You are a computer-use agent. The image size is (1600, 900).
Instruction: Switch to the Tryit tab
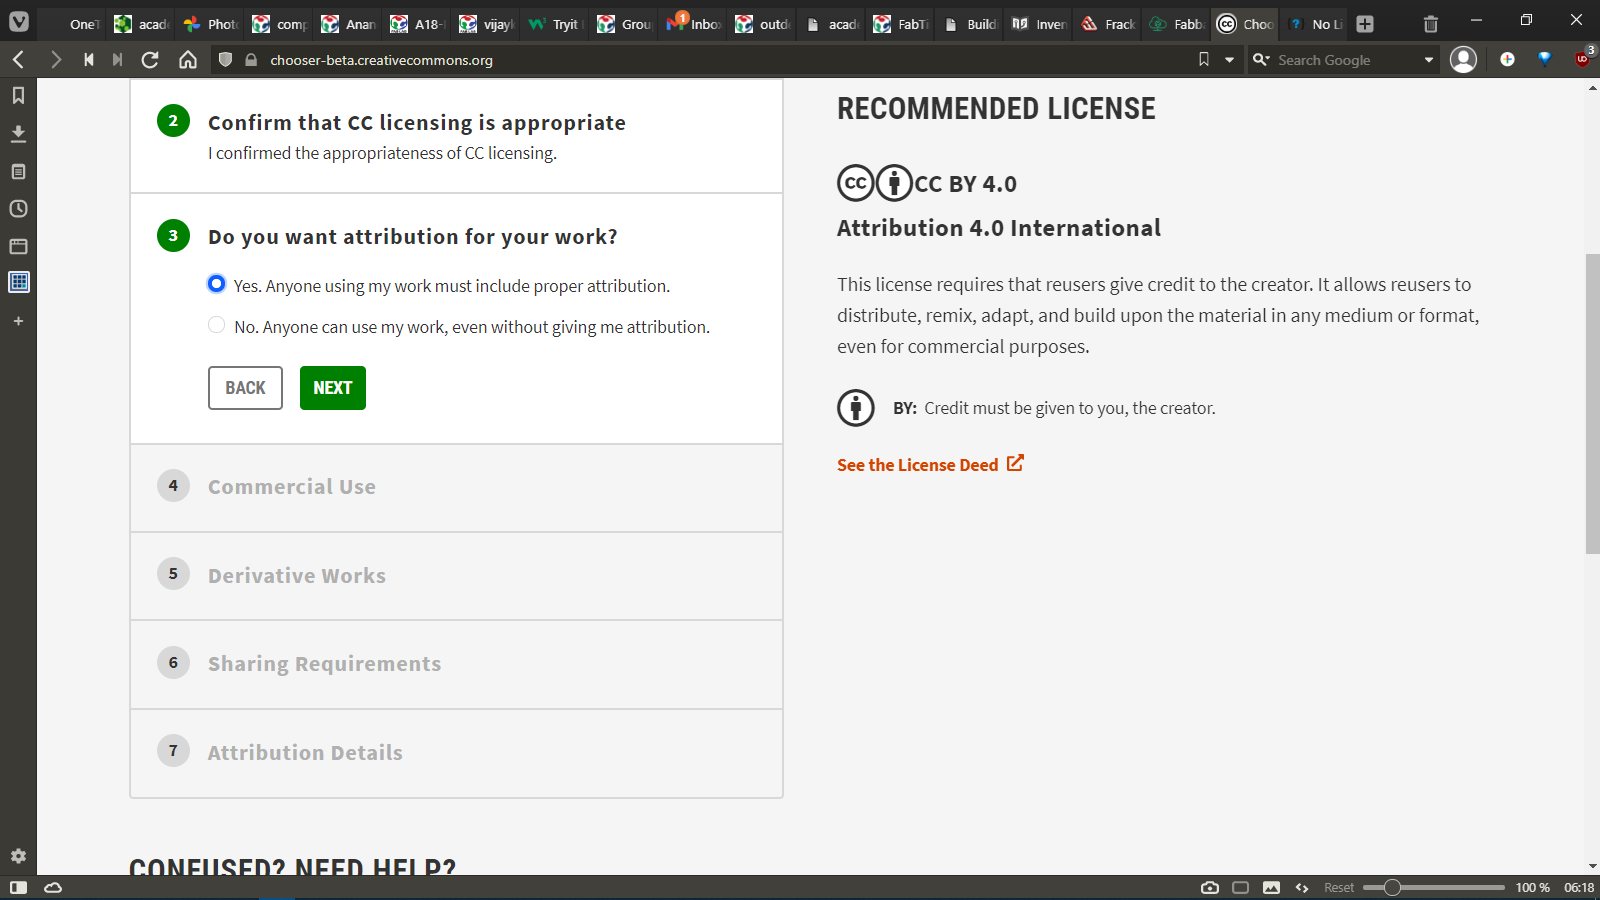coord(556,23)
